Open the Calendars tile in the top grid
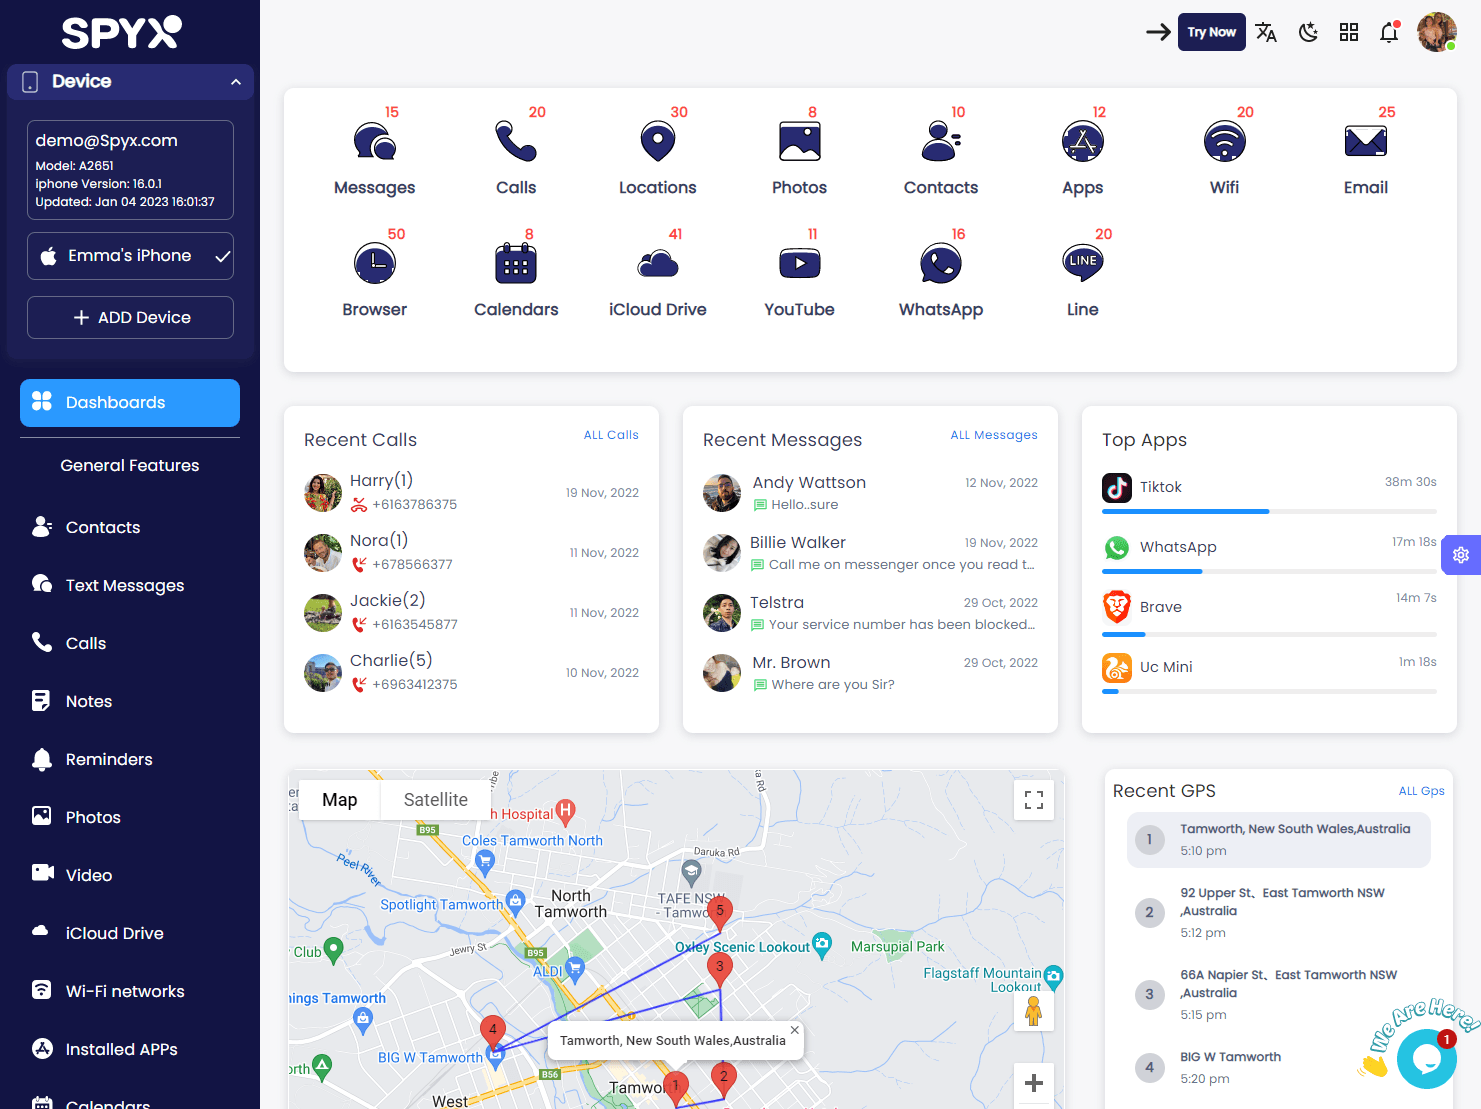 pos(516,264)
